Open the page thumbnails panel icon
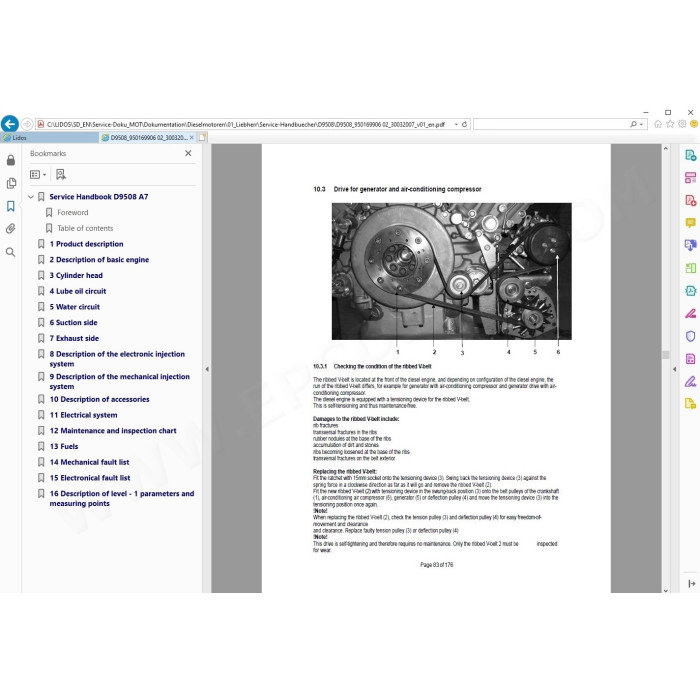 [x=11, y=183]
